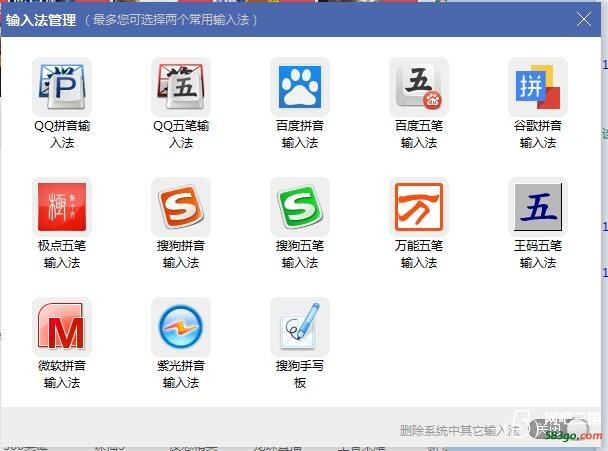Click the 输入法管理 title text

(x=41, y=20)
